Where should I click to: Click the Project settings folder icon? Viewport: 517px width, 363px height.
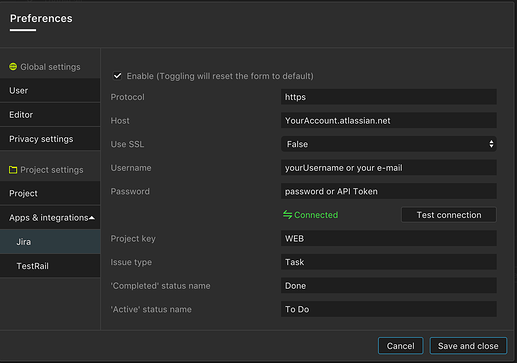click(13, 170)
